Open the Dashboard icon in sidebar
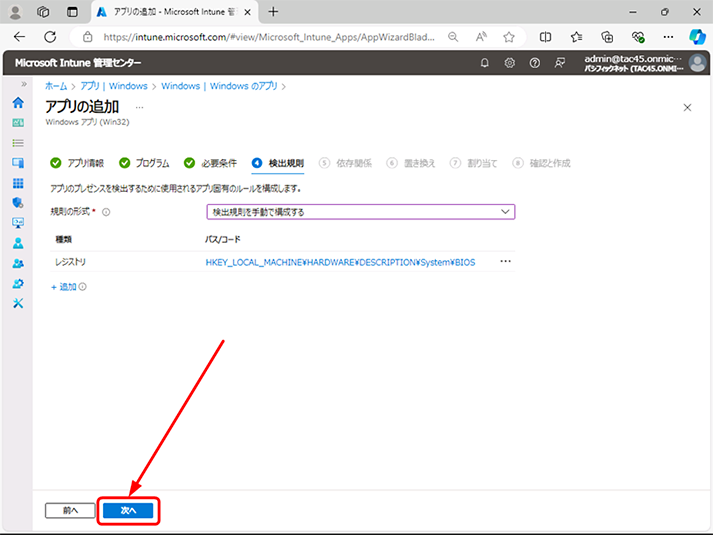713x535 pixels. (18, 123)
